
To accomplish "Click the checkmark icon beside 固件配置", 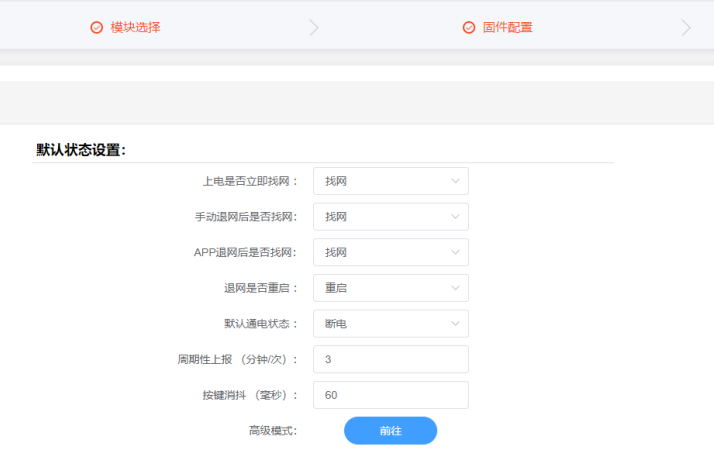I will [x=469, y=28].
